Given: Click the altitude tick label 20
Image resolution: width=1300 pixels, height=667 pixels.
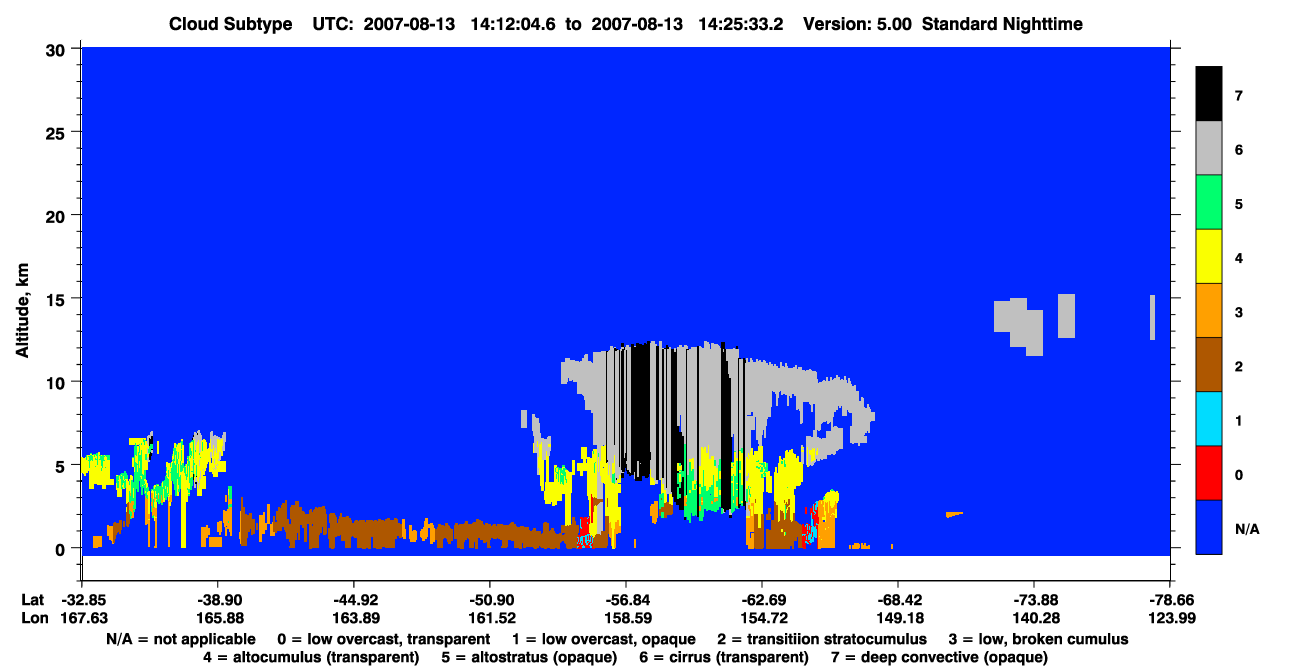Looking at the screenshot, I should tap(58, 215).
